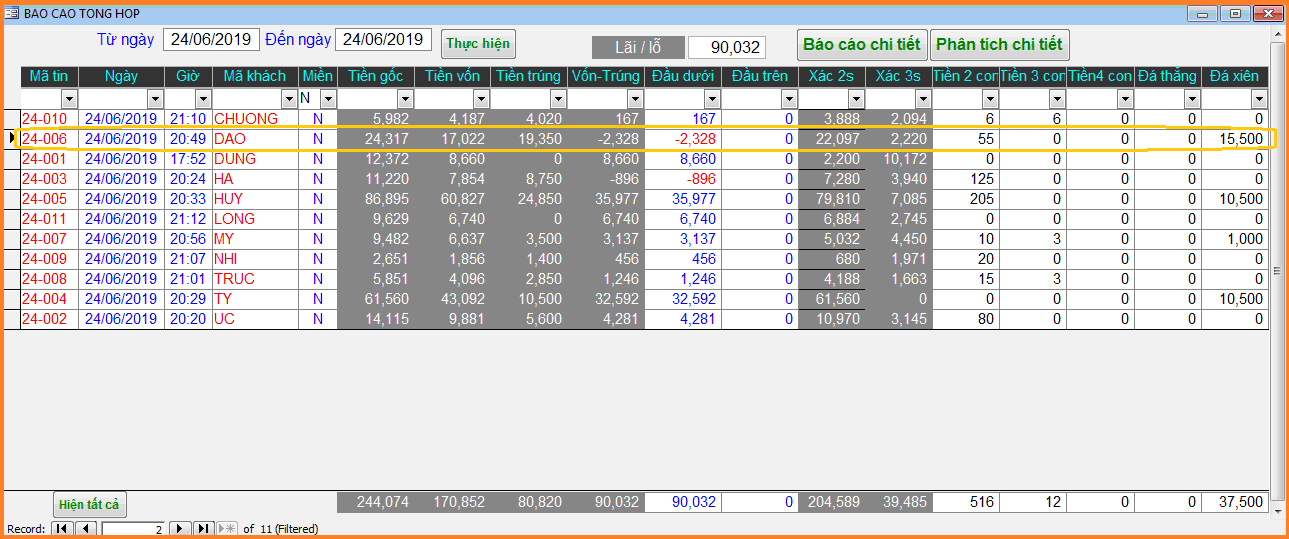Viewport: 1289px width, 539px height.
Task: Select customer HUY in the table
Action: pyautogui.click(x=229, y=199)
